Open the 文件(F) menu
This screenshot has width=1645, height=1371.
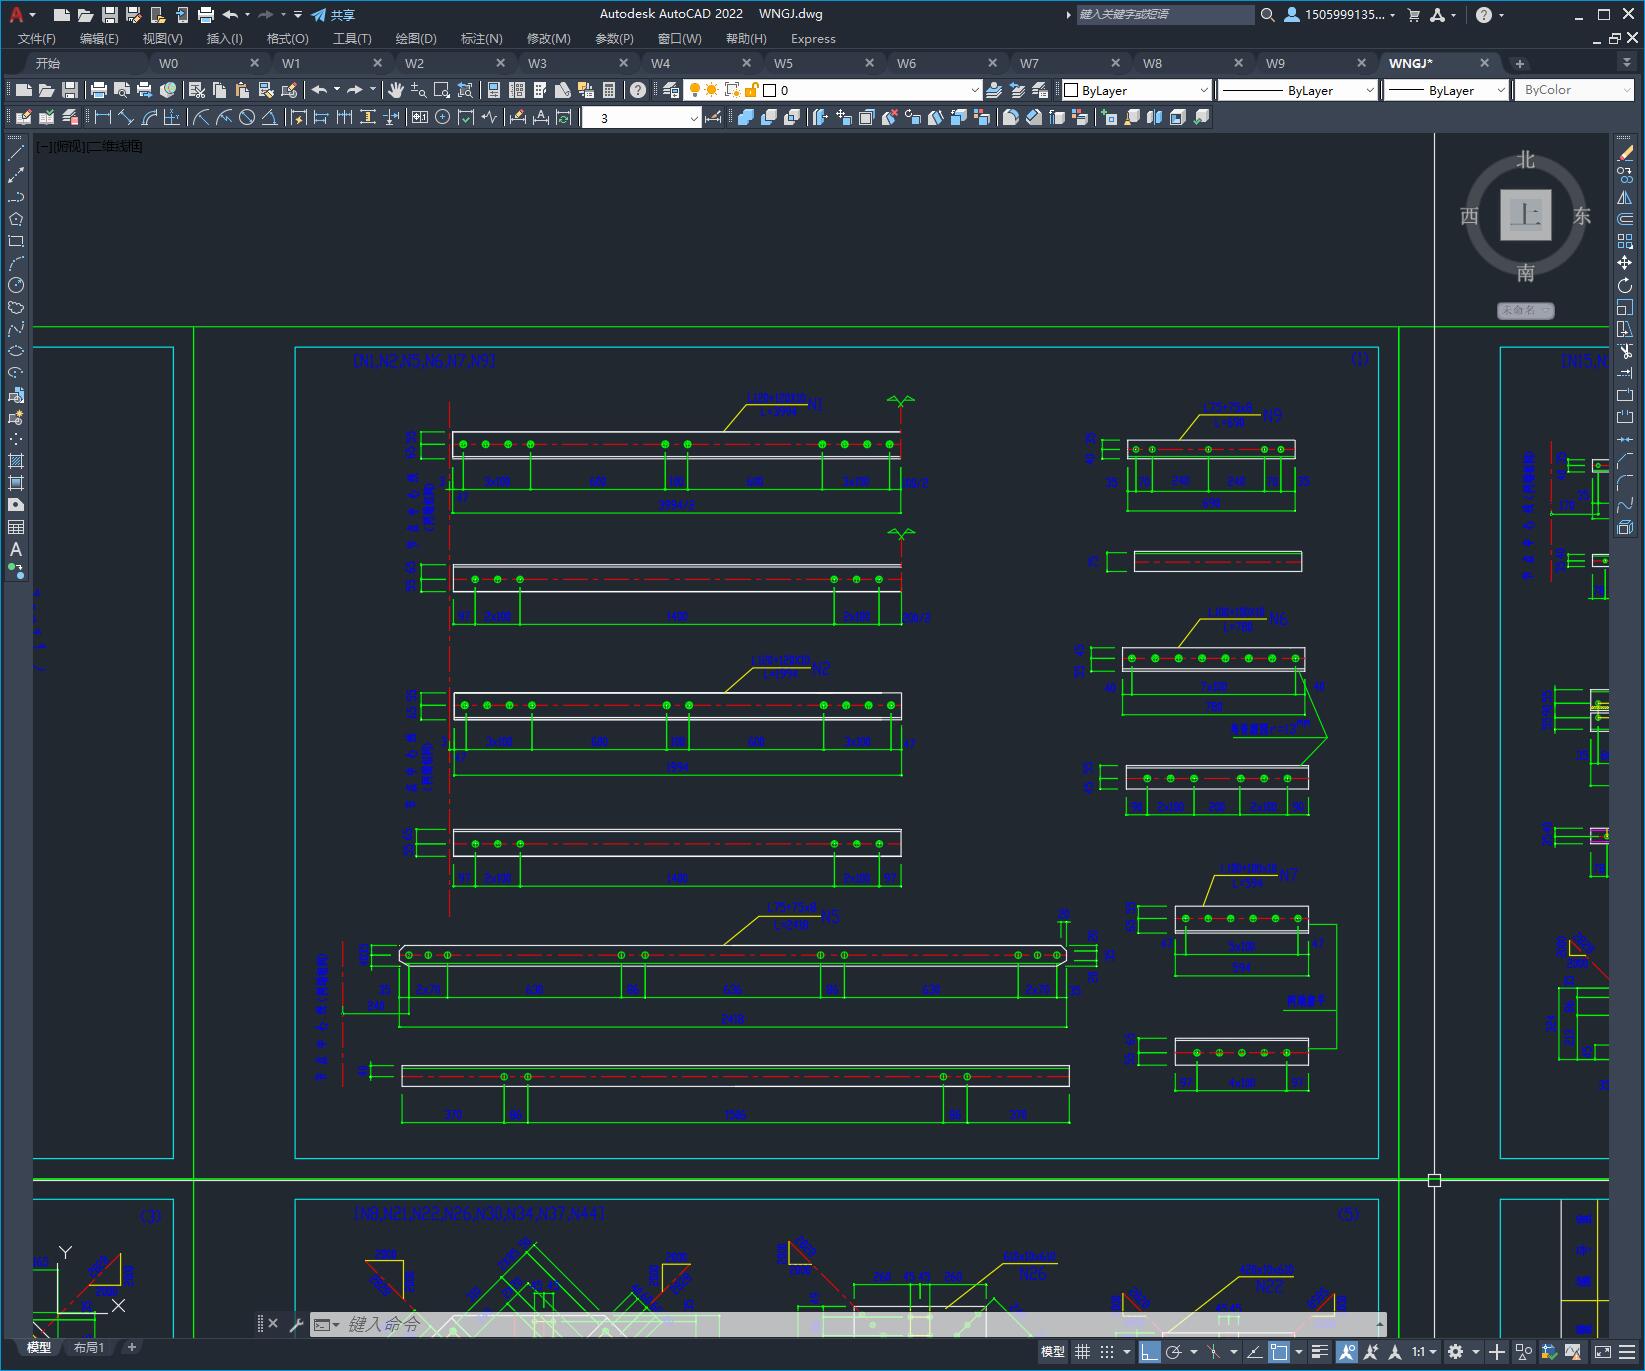tap(37, 39)
